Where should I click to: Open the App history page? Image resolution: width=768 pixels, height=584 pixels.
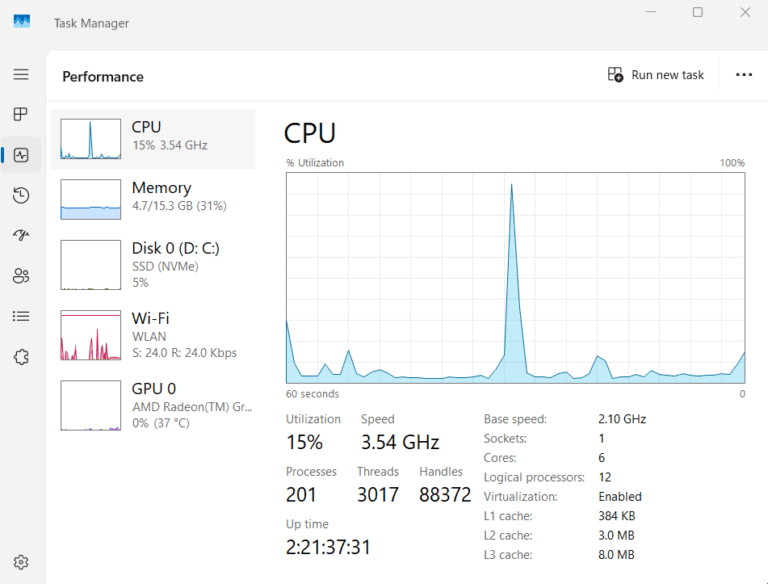[21, 195]
